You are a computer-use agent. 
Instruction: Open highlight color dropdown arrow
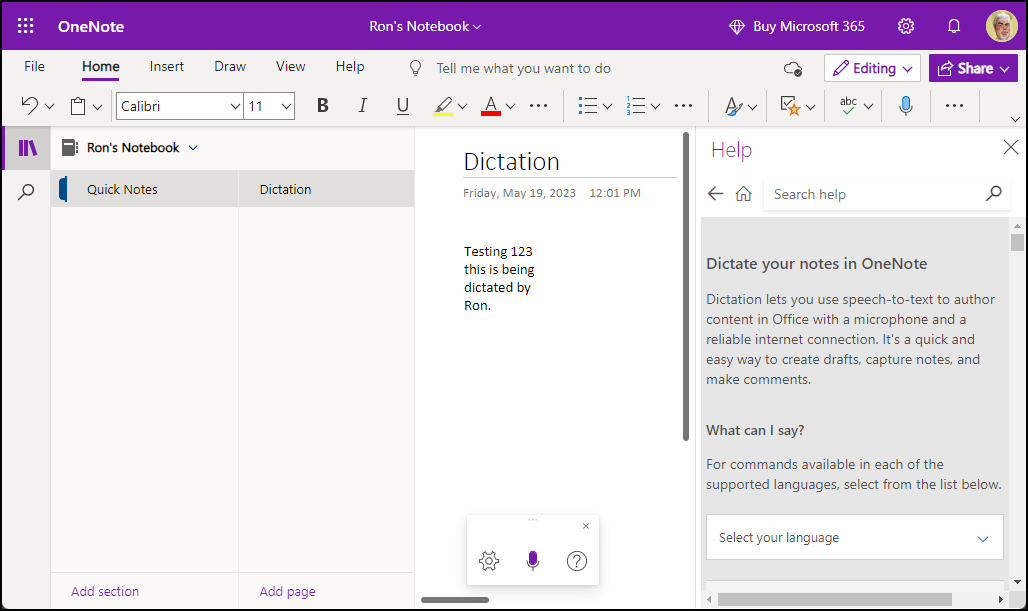463,106
